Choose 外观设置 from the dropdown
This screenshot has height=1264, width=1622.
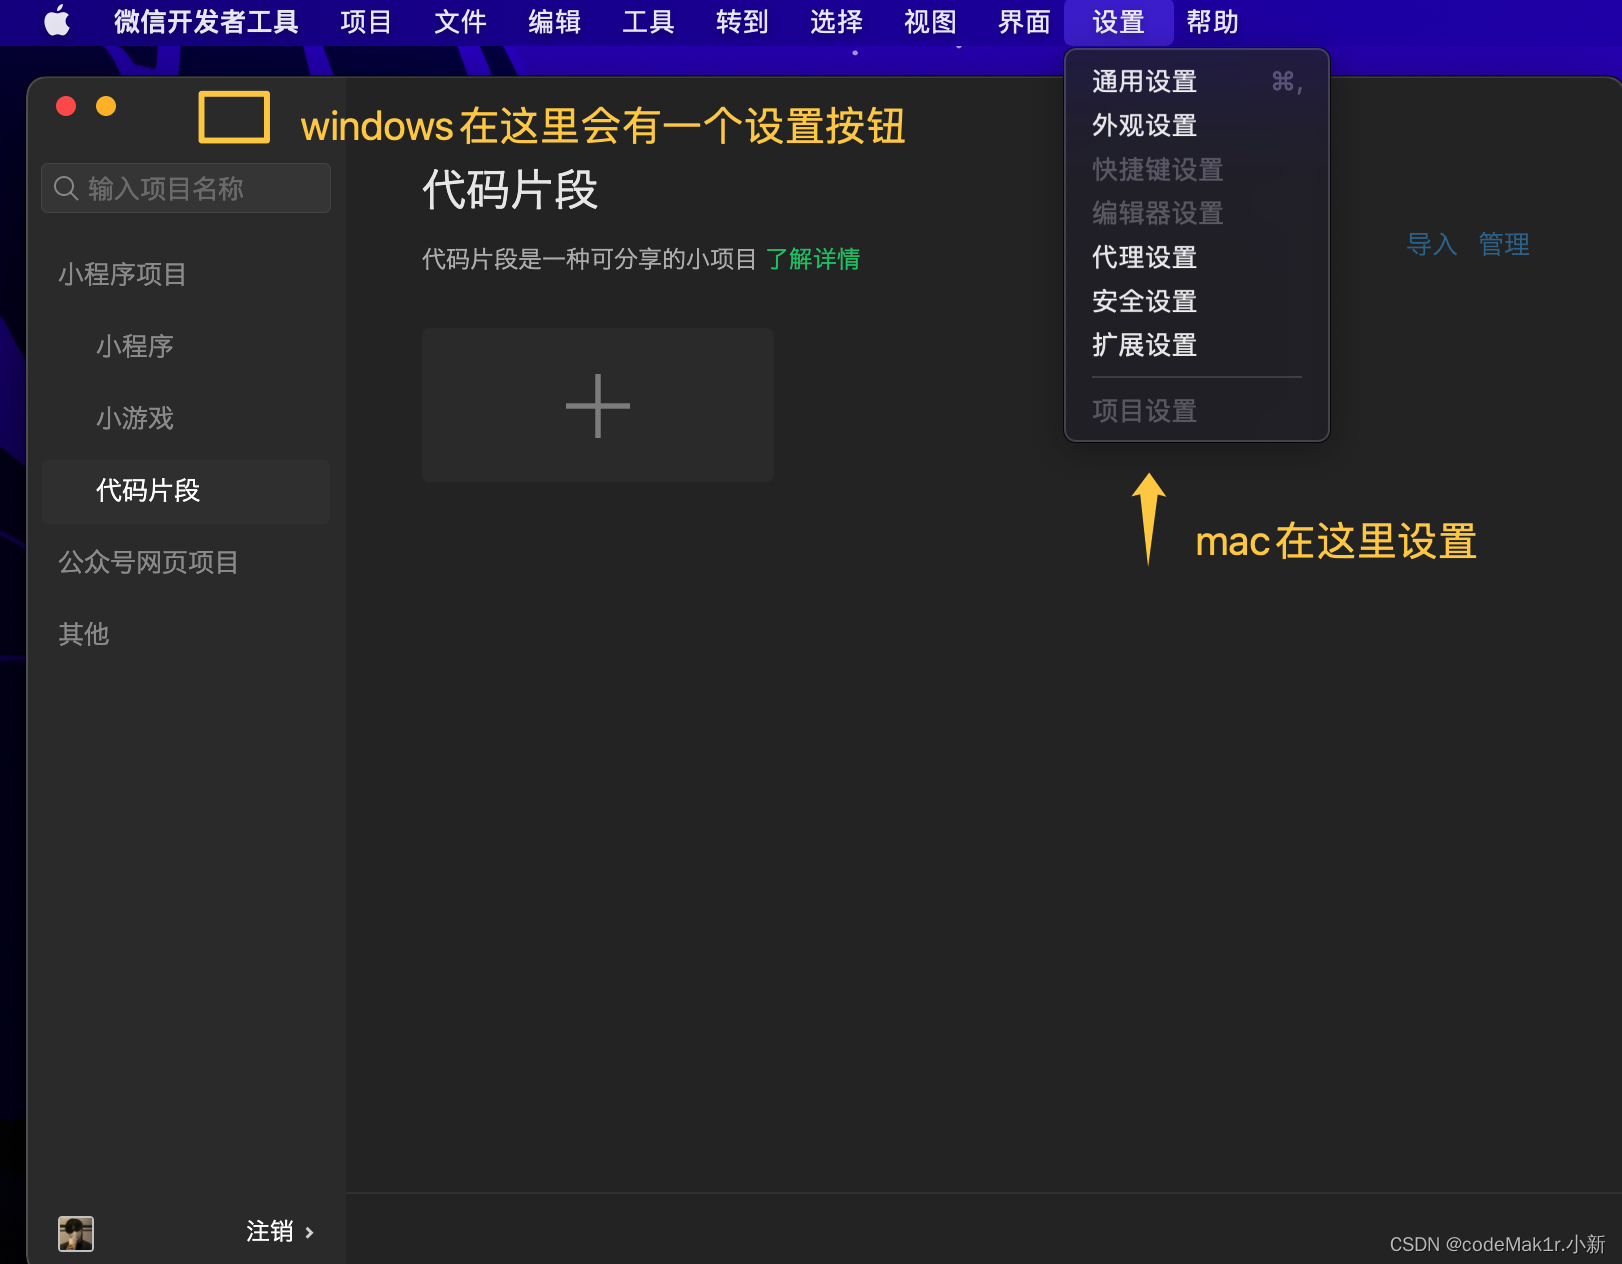coord(1197,125)
